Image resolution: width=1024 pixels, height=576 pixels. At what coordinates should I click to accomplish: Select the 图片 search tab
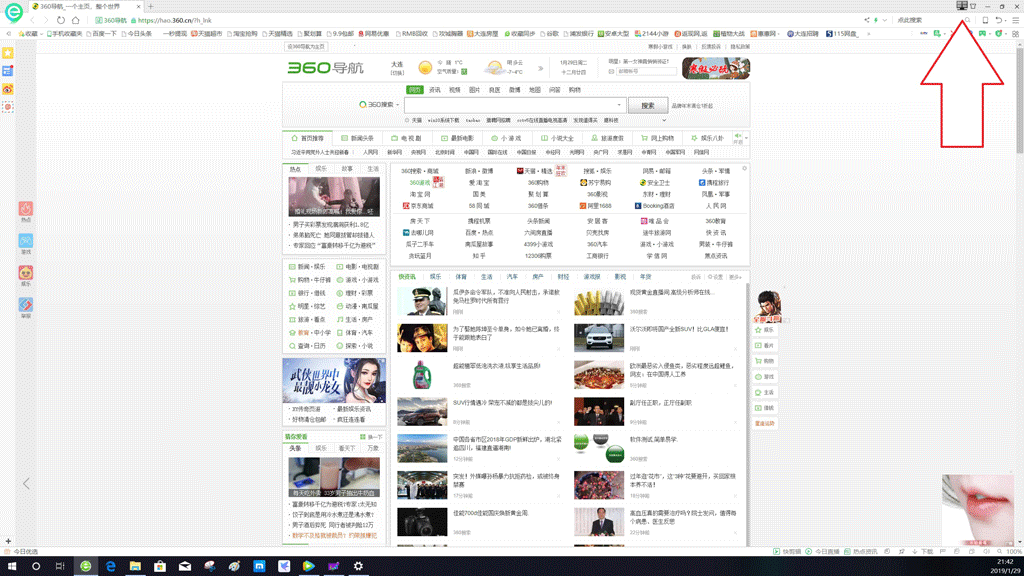point(474,89)
